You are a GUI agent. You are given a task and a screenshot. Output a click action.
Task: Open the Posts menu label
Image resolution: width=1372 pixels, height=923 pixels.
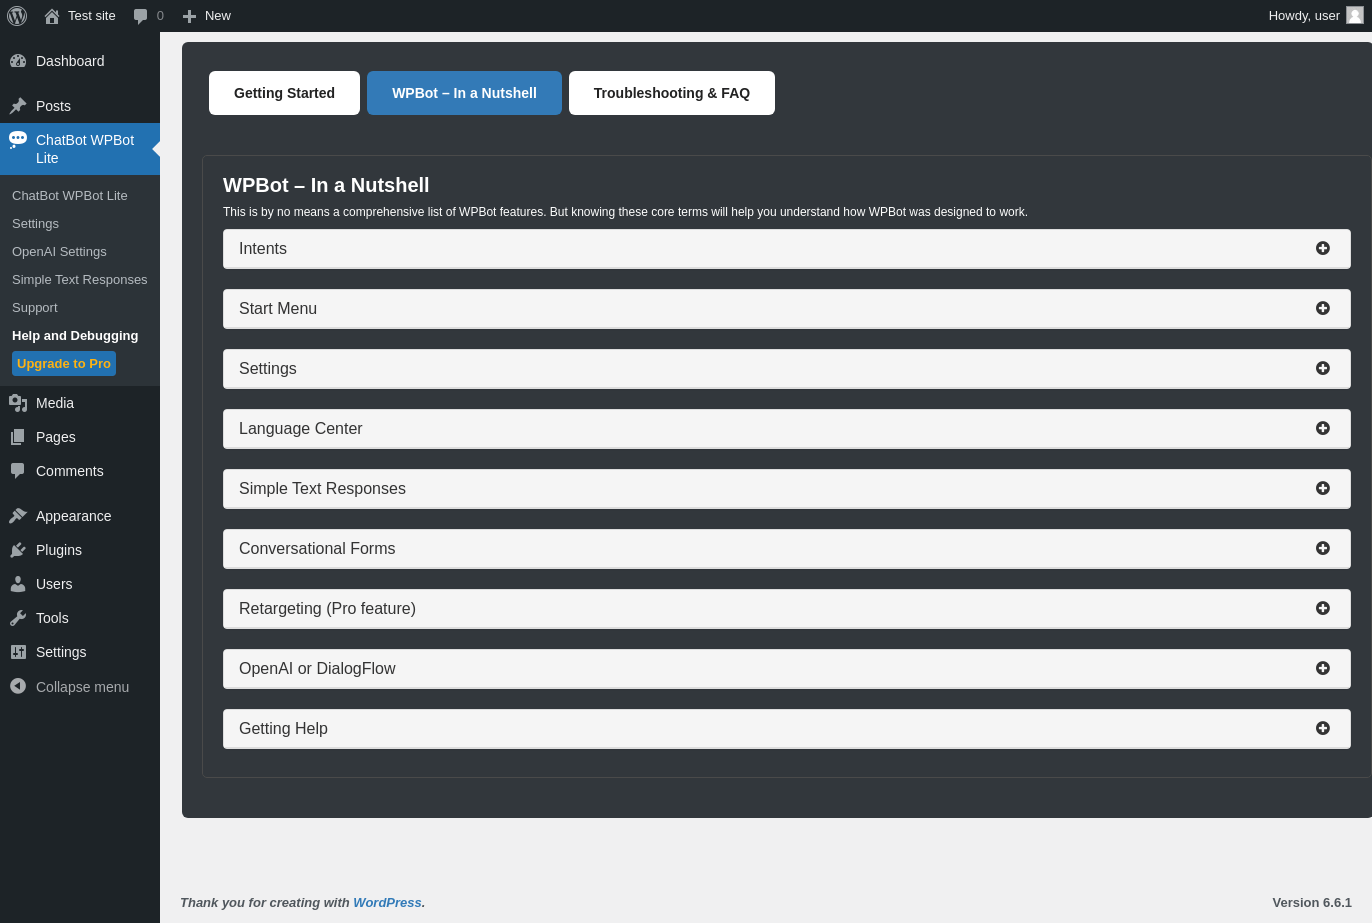(x=53, y=106)
